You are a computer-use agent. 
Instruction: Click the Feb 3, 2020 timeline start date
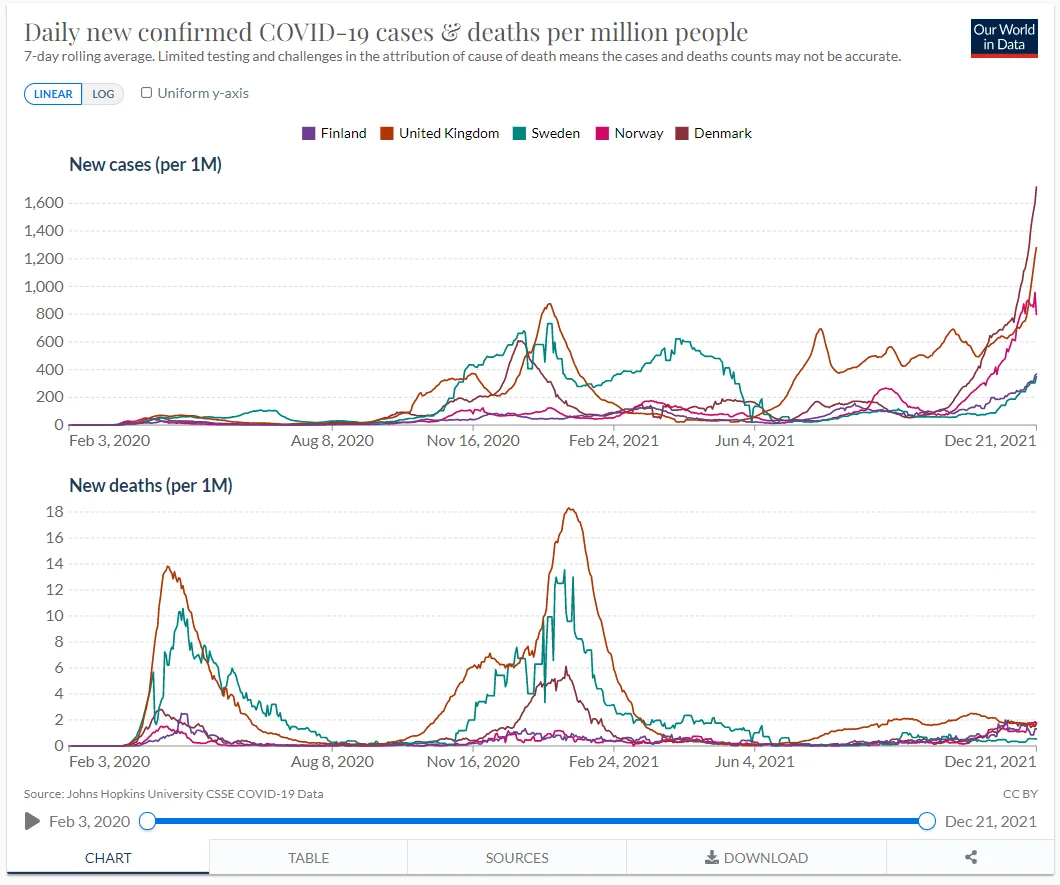pos(90,822)
